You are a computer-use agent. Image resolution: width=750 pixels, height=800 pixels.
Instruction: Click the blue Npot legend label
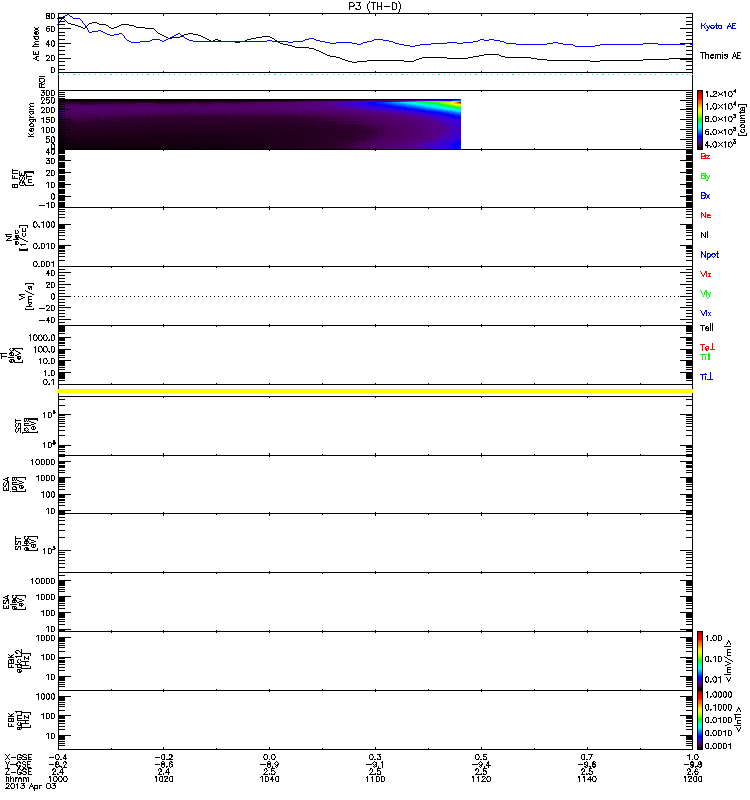click(x=709, y=255)
